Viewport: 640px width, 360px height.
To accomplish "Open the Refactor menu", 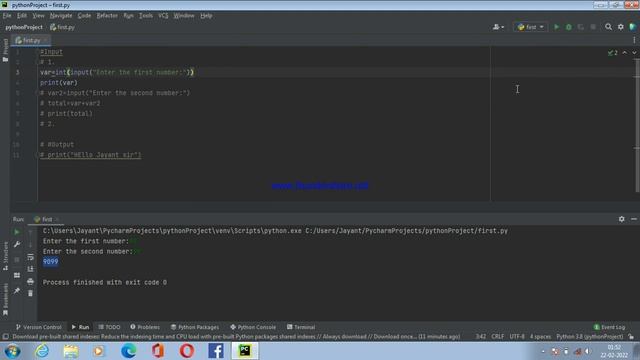I will [x=107, y=16].
